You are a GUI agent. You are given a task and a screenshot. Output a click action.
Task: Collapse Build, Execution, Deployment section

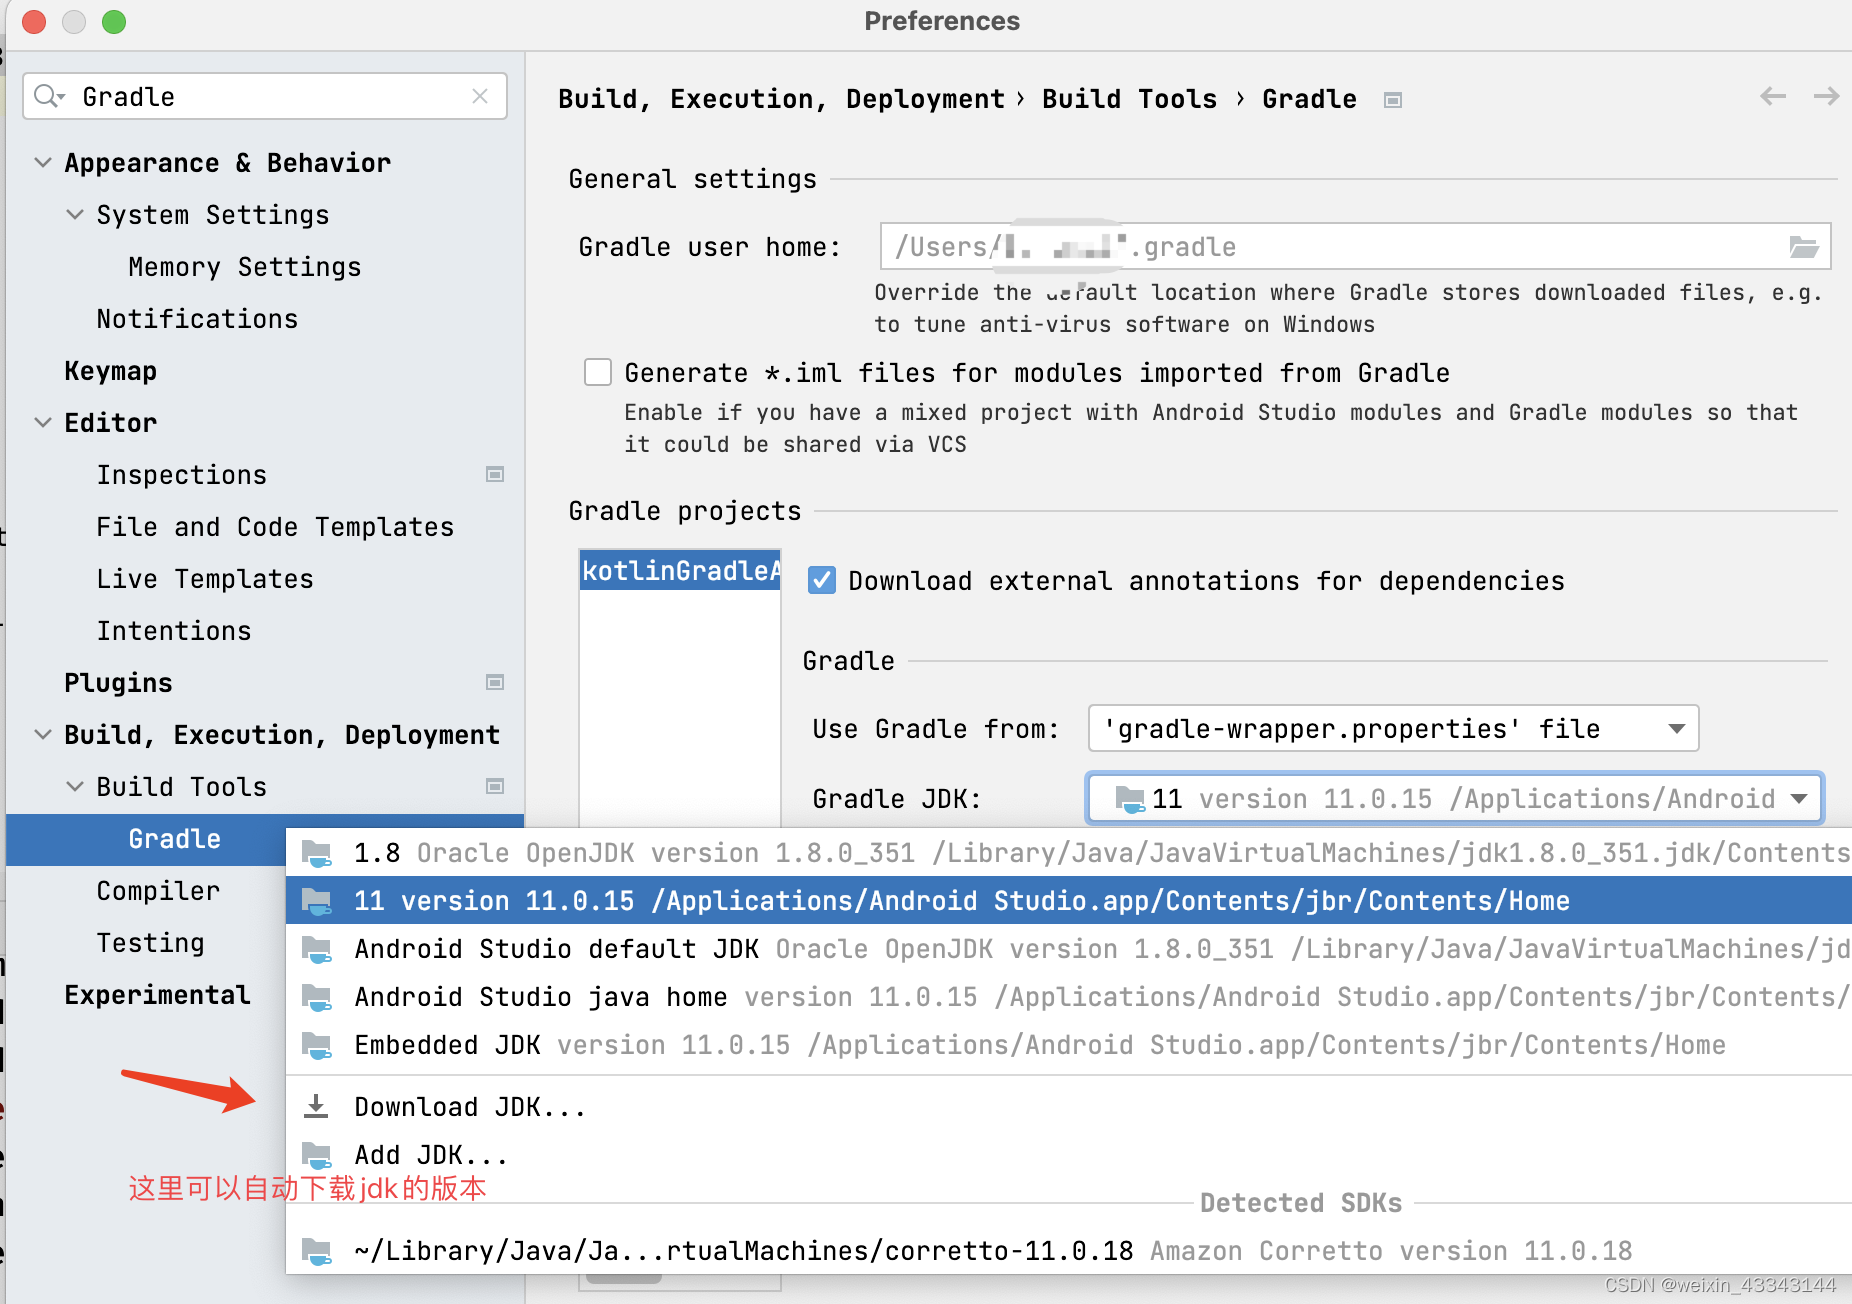coord(43,734)
